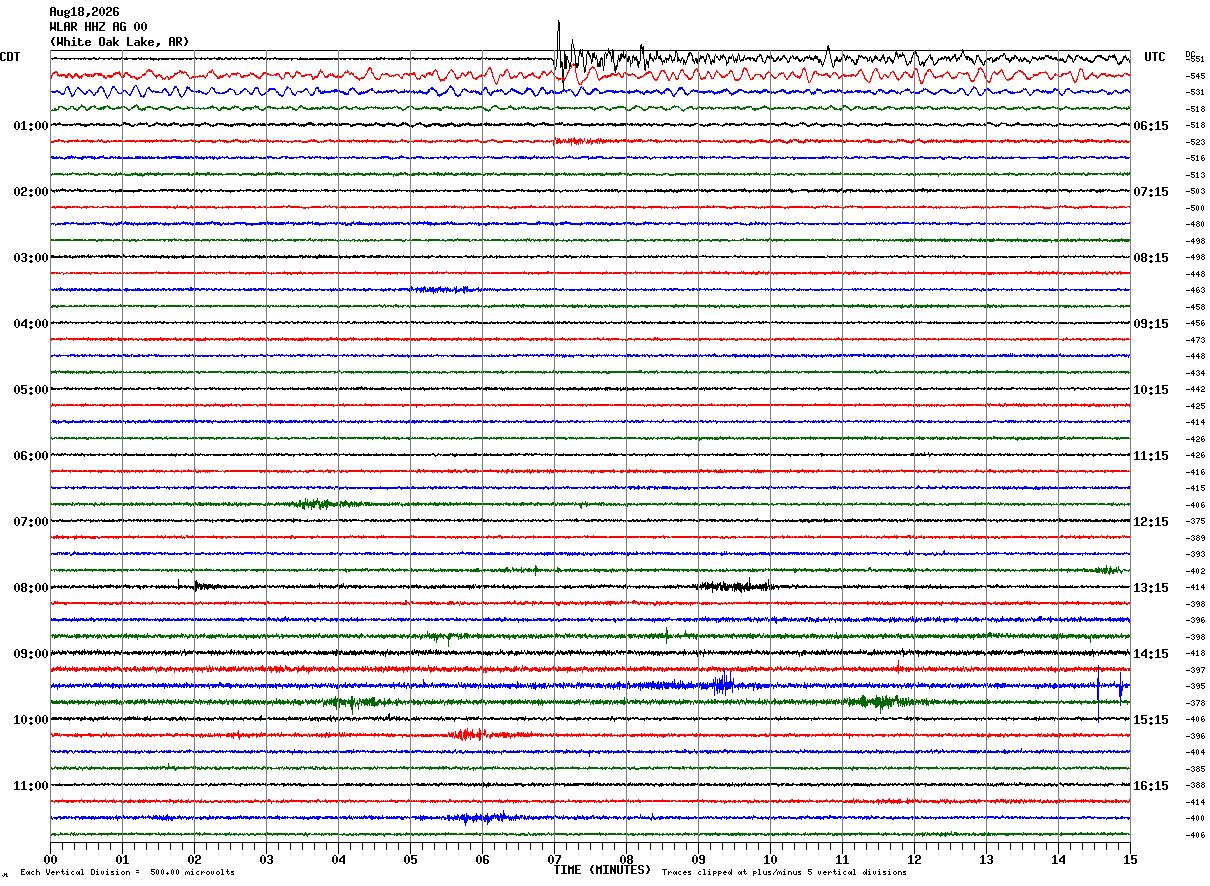The width and height of the screenshot is (1210, 886).
Task: Select the Aug18,2026 date label
Action: tap(84, 12)
